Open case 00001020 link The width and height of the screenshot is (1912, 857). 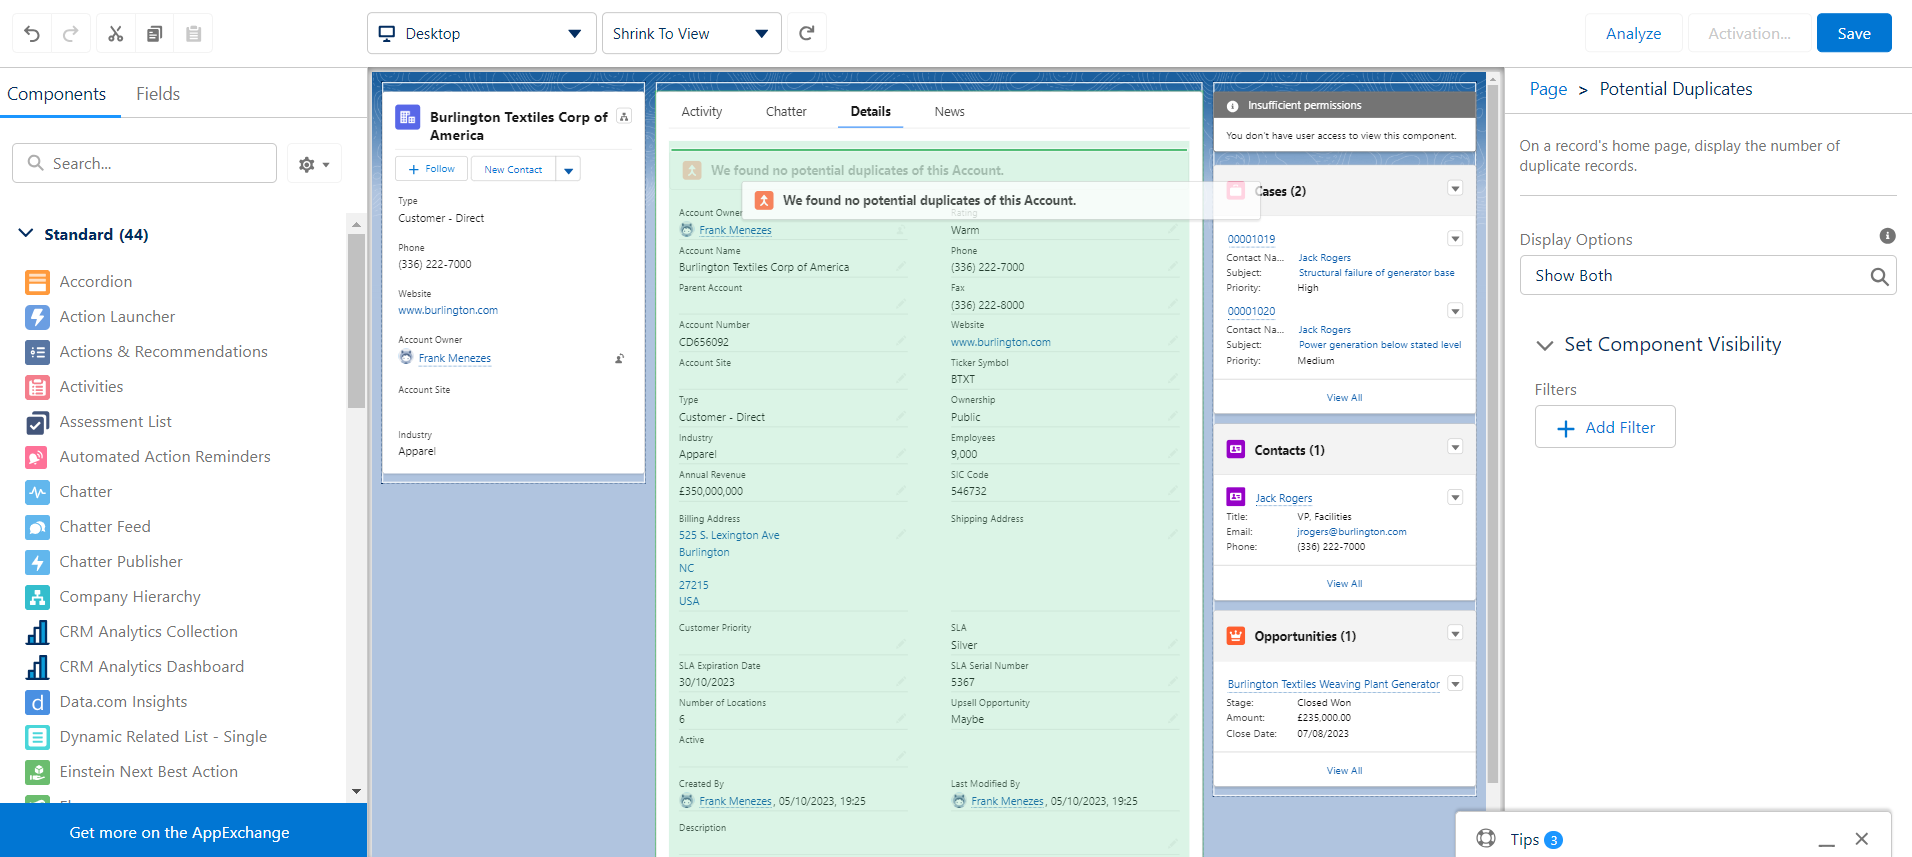tap(1251, 311)
